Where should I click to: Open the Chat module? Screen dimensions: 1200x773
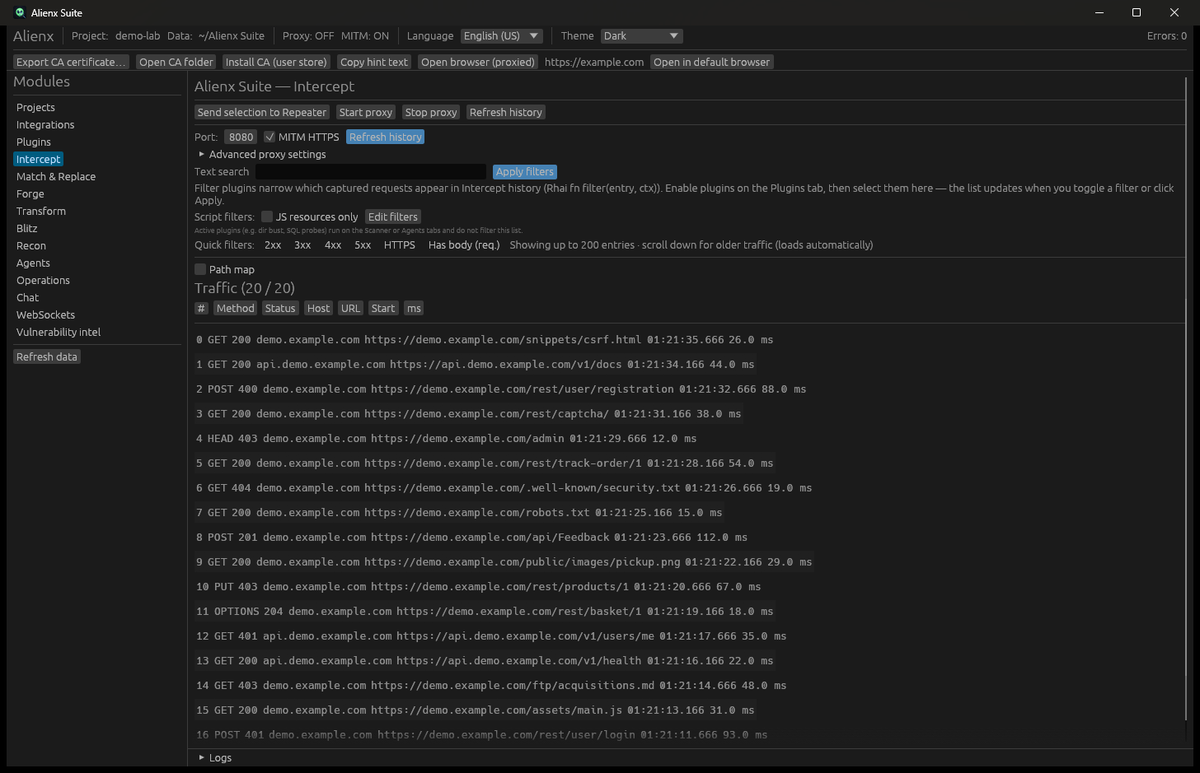click(x=27, y=298)
